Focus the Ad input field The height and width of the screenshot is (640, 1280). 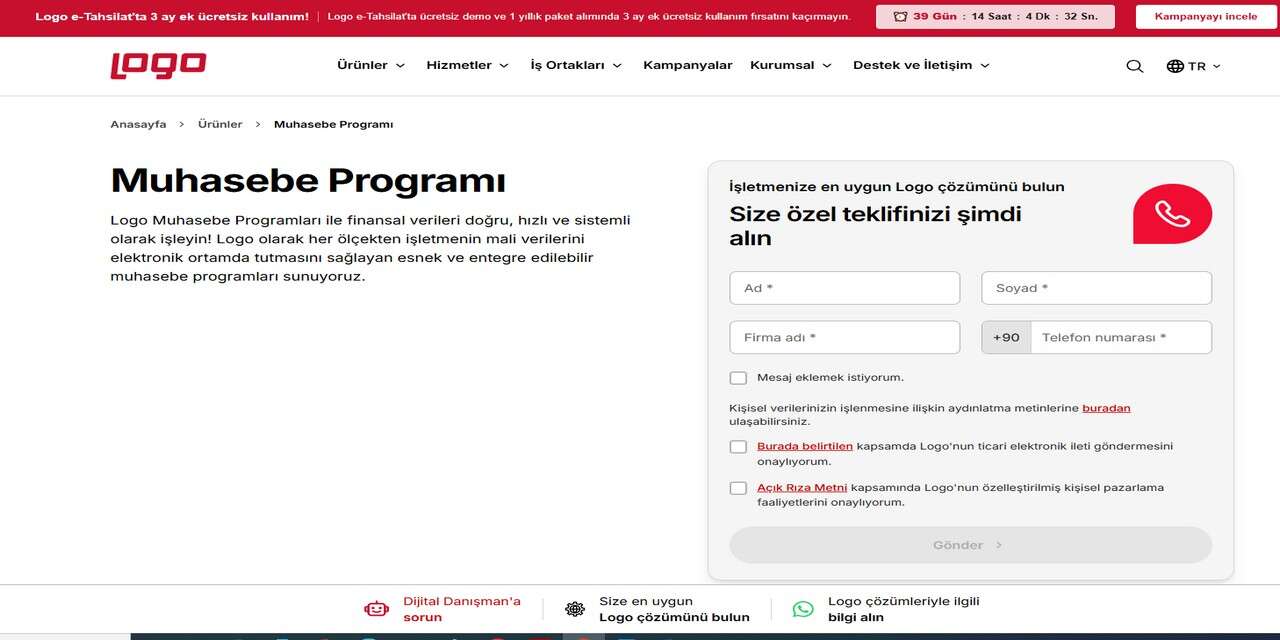[x=845, y=288]
